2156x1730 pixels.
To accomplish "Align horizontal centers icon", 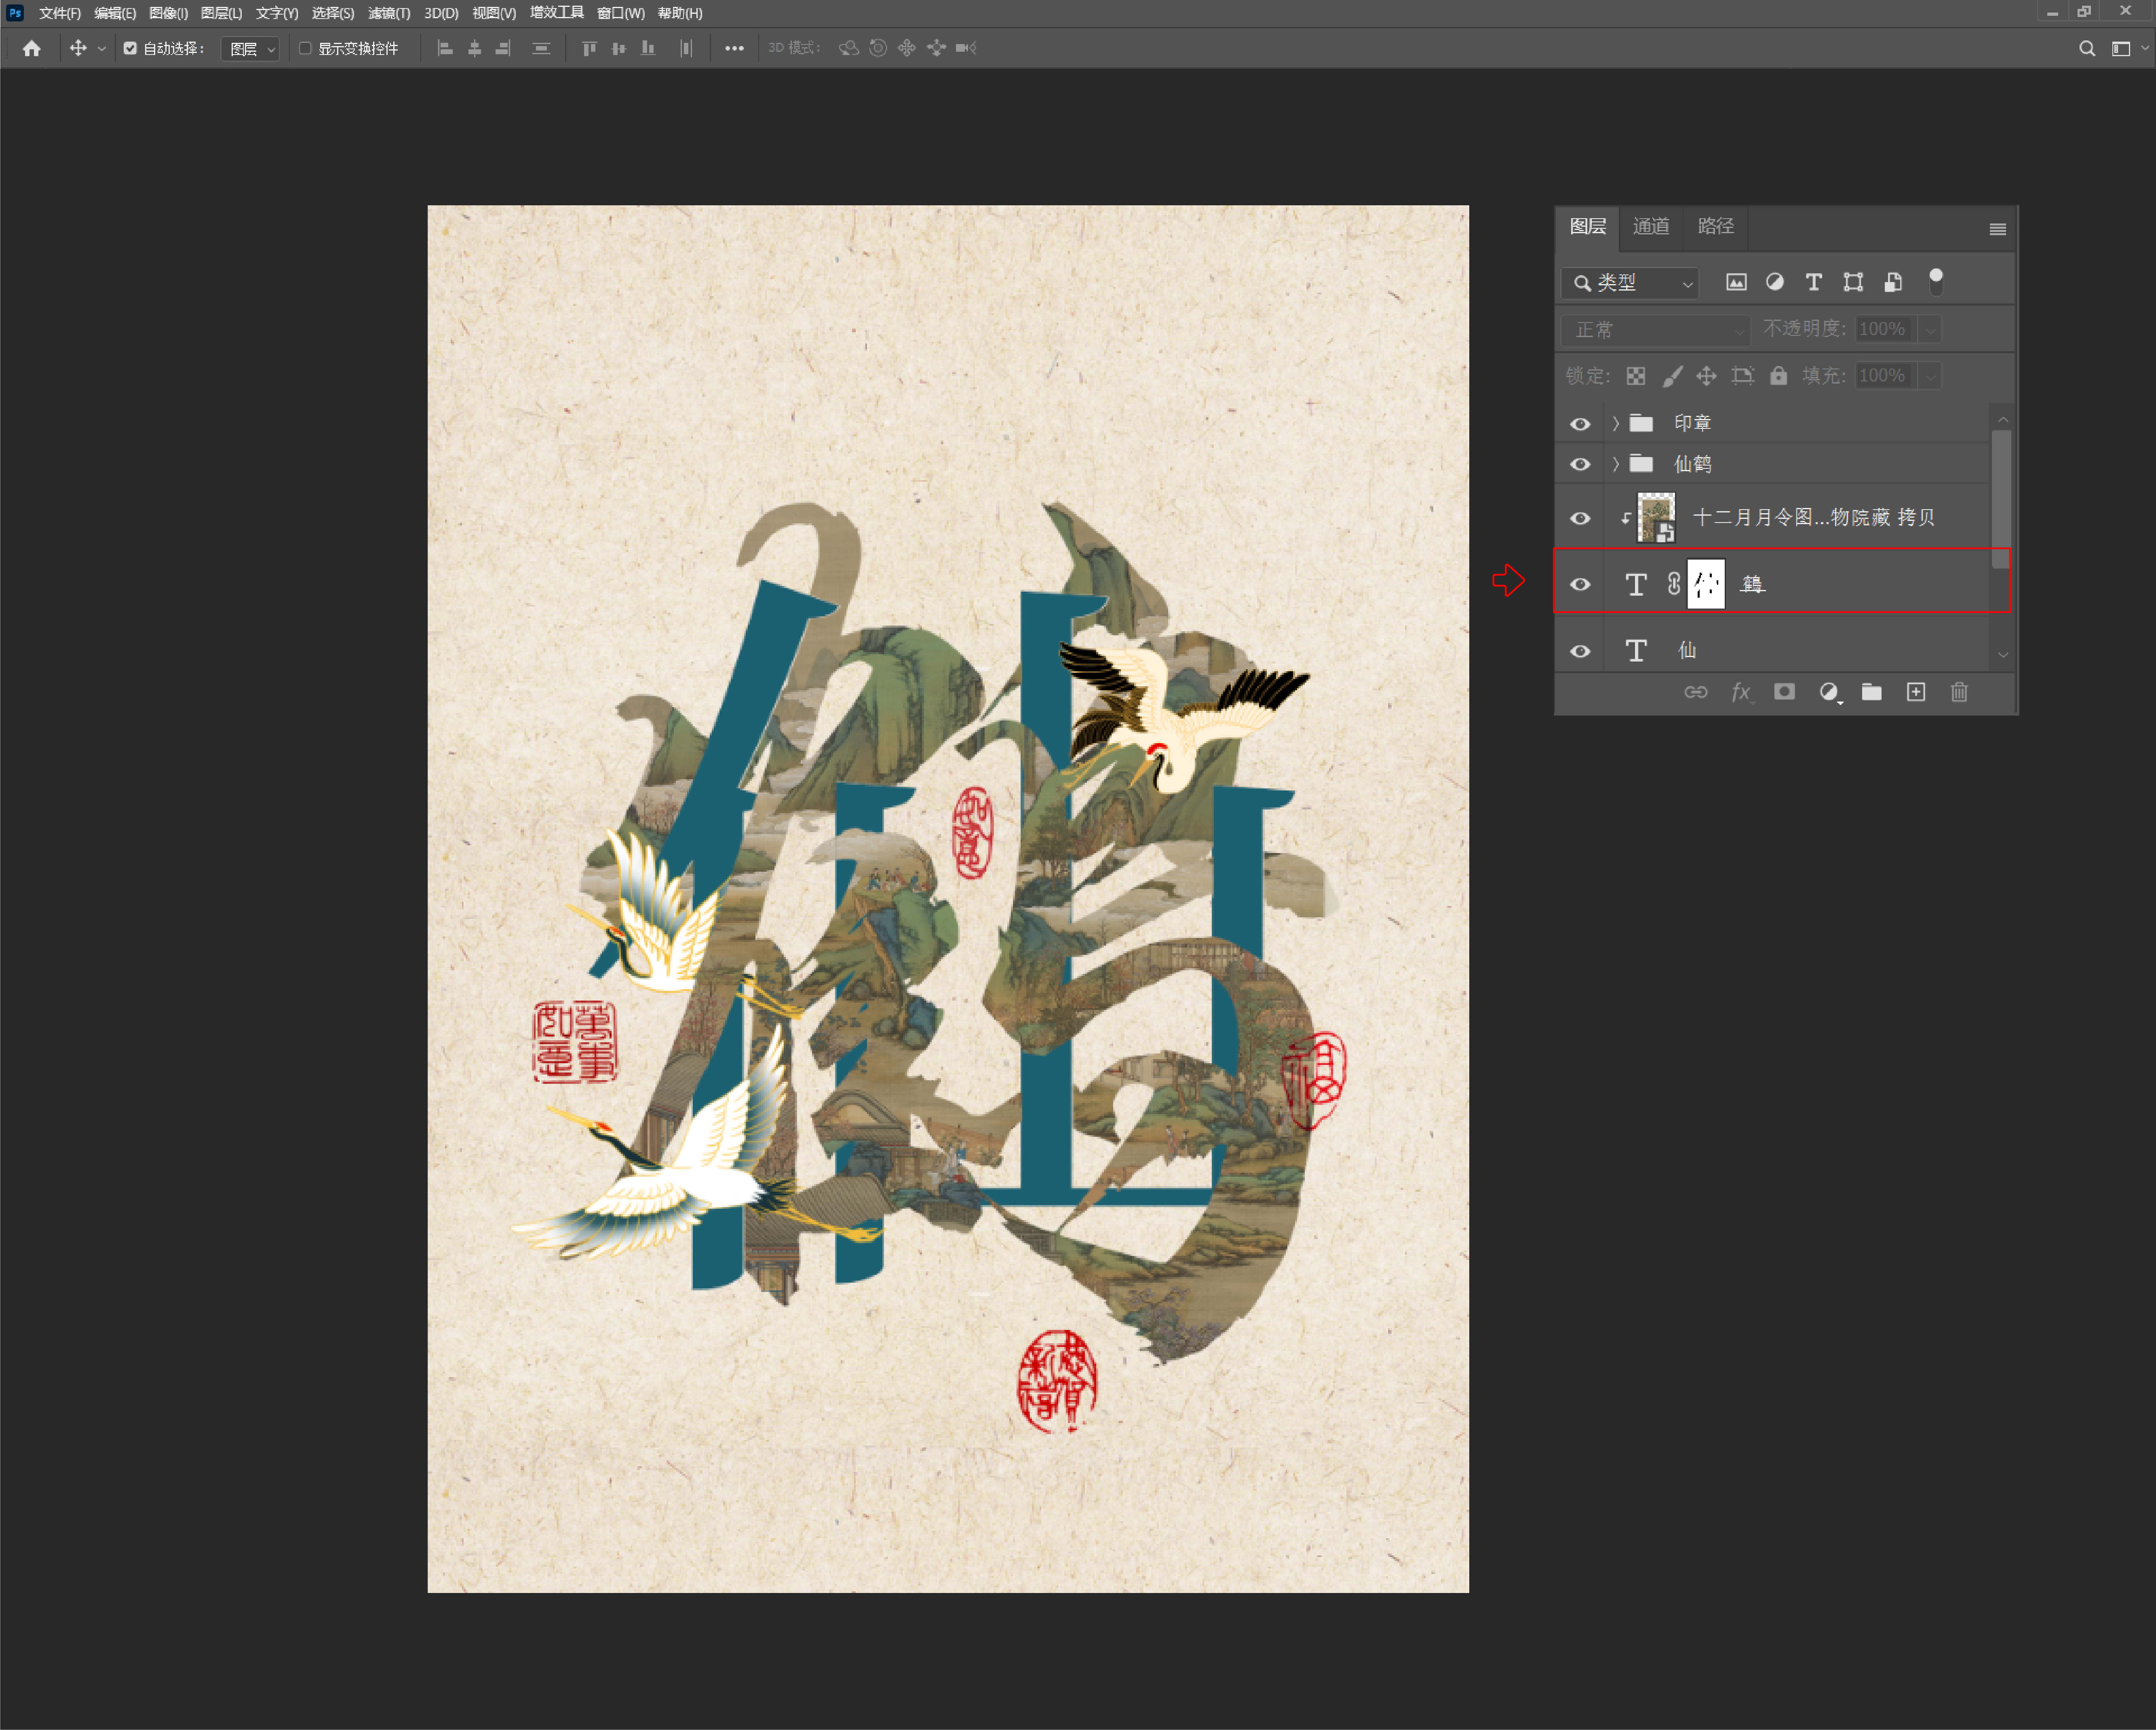I will coord(475,48).
